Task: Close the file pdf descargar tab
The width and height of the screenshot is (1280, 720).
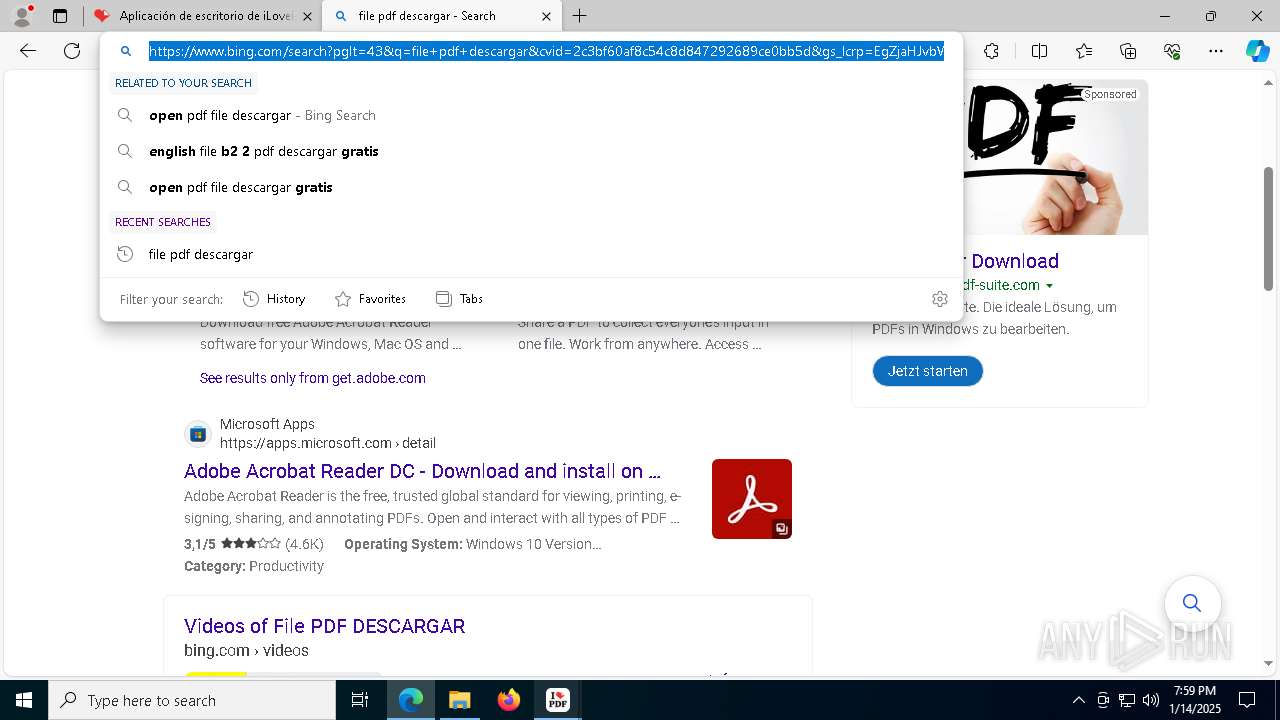Action: point(546,16)
